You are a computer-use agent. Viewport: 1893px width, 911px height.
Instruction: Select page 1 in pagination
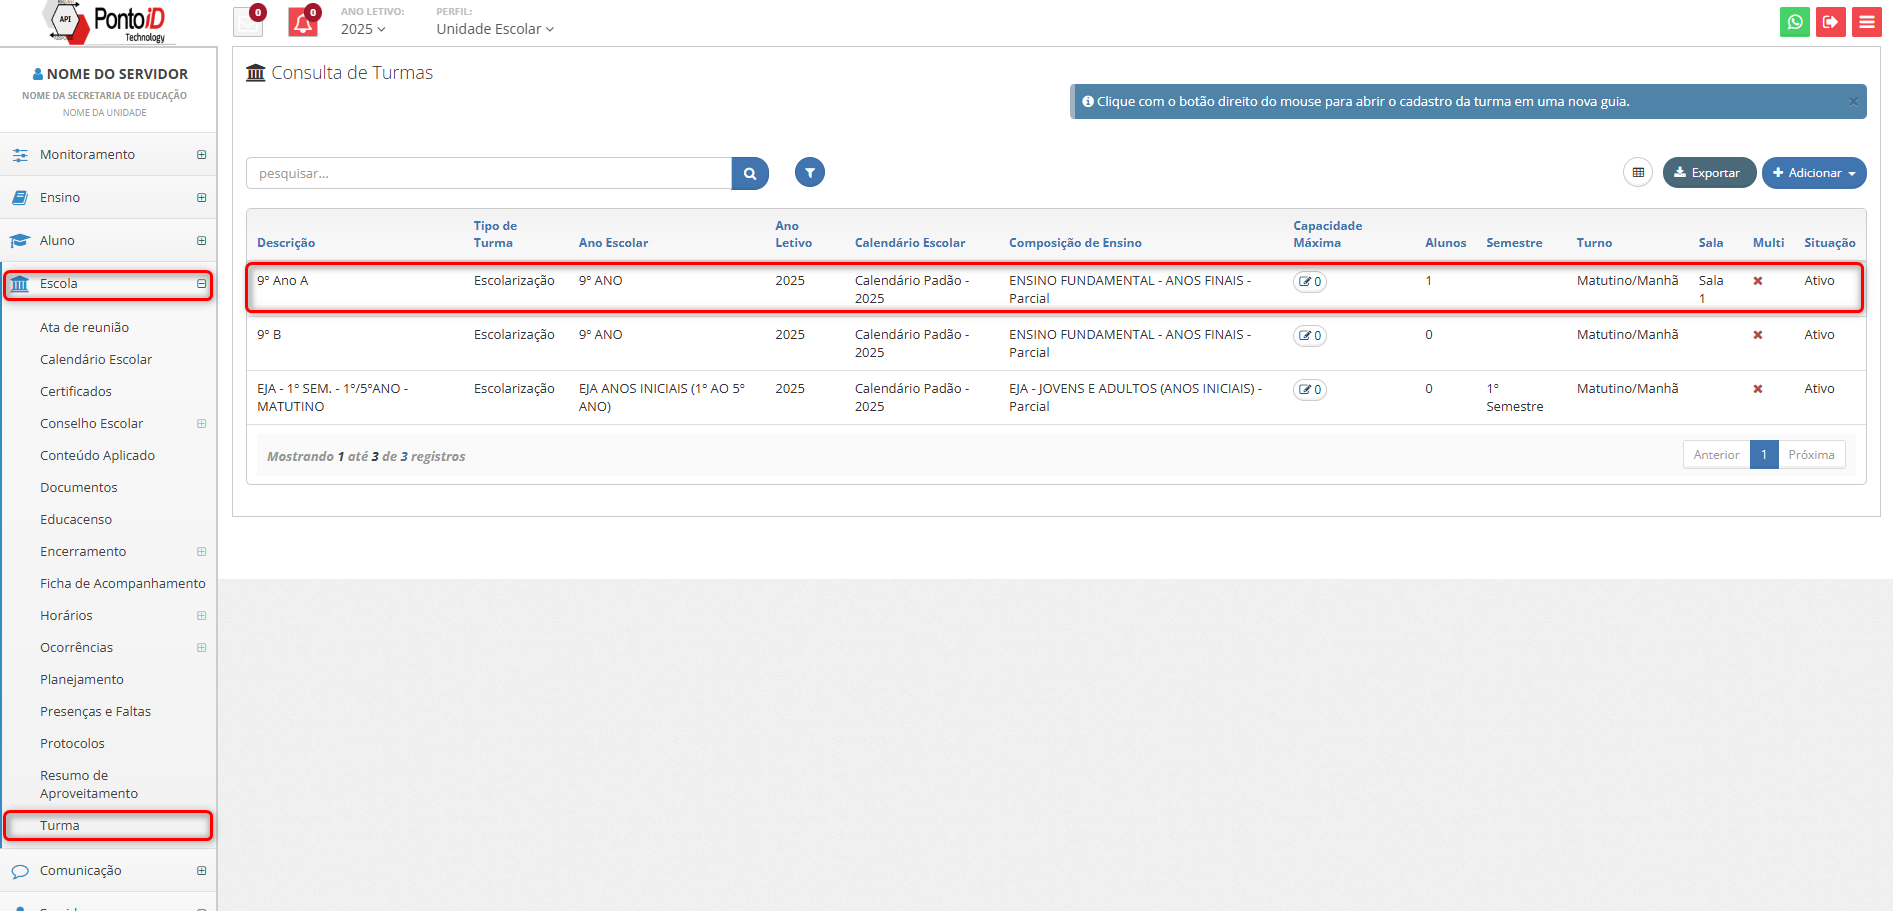pos(1764,455)
